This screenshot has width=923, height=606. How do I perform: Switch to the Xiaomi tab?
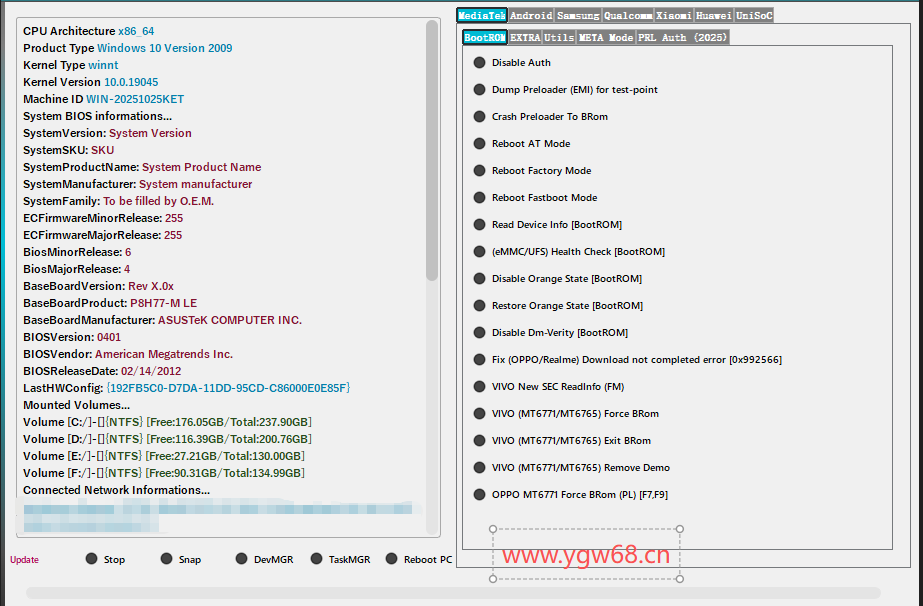[674, 15]
